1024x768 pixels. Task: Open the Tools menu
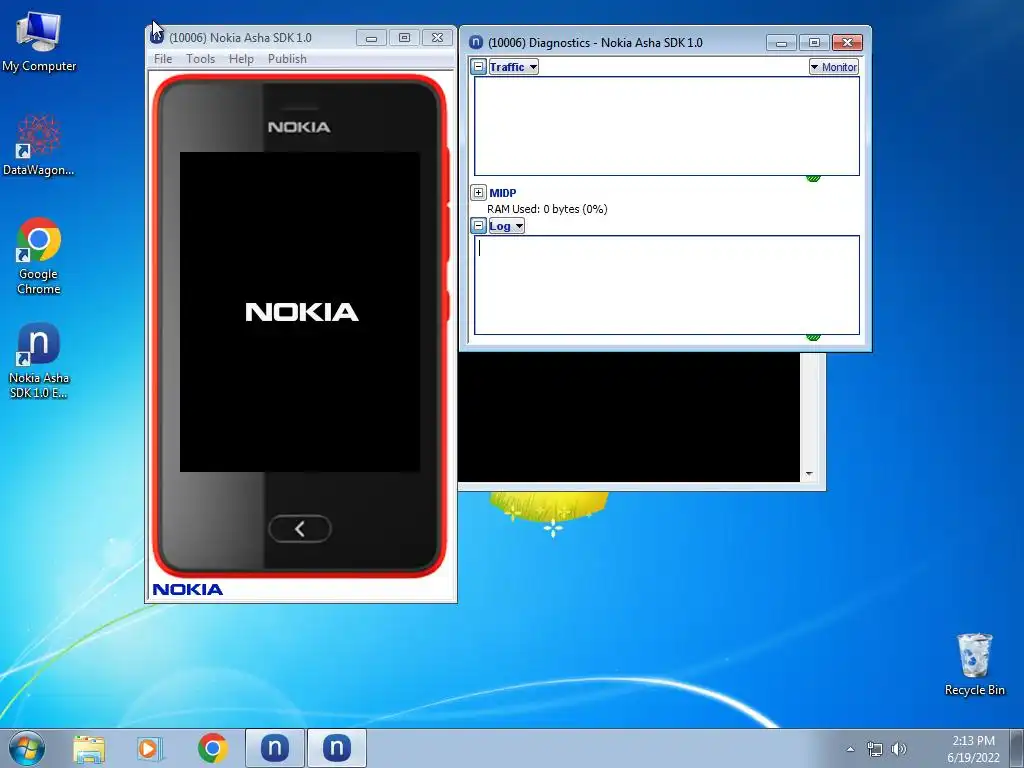coord(200,59)
